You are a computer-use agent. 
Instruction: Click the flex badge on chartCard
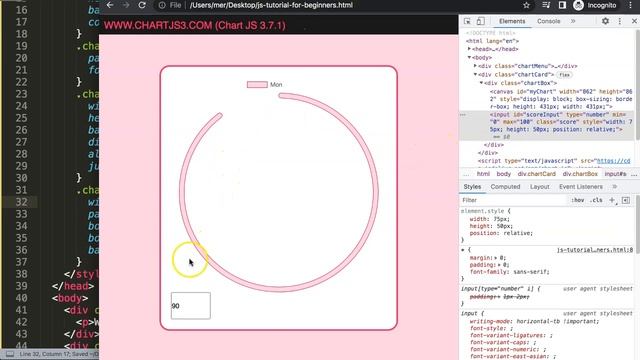pyautogui.click(x=564, y=75)
